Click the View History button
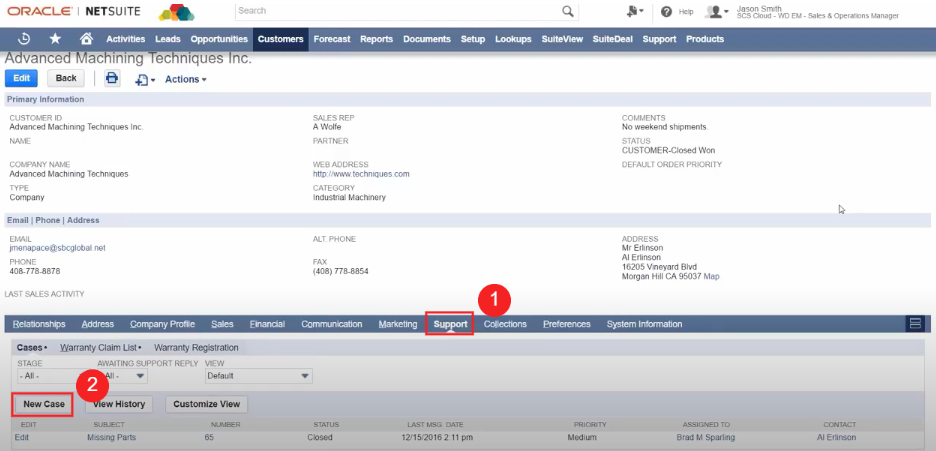This screenshot has width=936, height=451. pos(119,404)
